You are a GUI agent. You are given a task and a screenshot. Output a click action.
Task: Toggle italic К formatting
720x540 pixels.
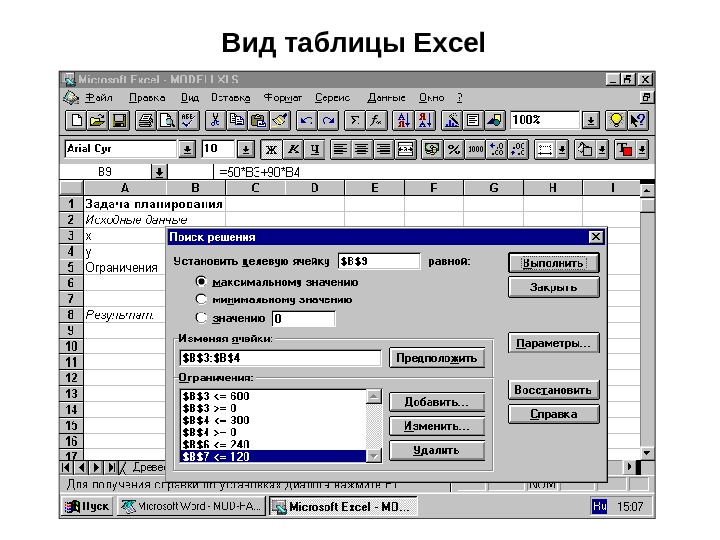point(293,149)
